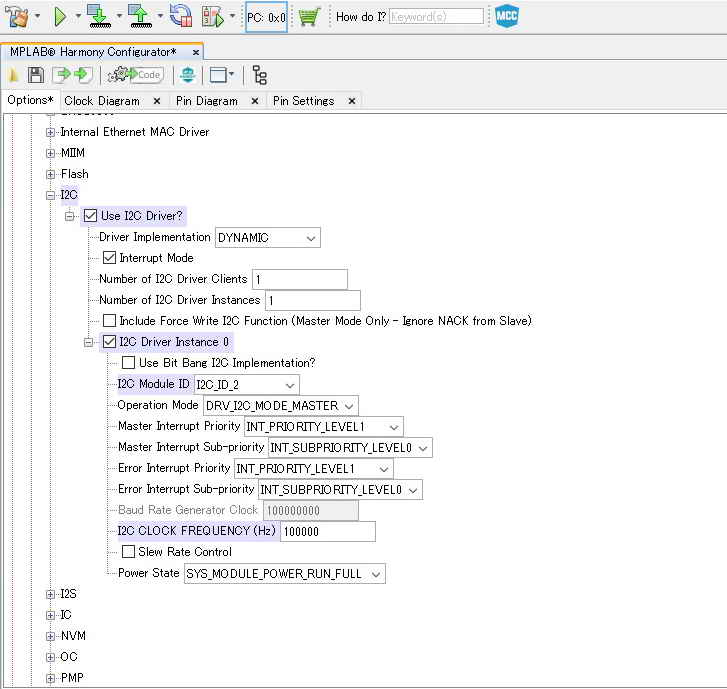Click the Number of I2C Driver Instances field

(x=313, y=300)
